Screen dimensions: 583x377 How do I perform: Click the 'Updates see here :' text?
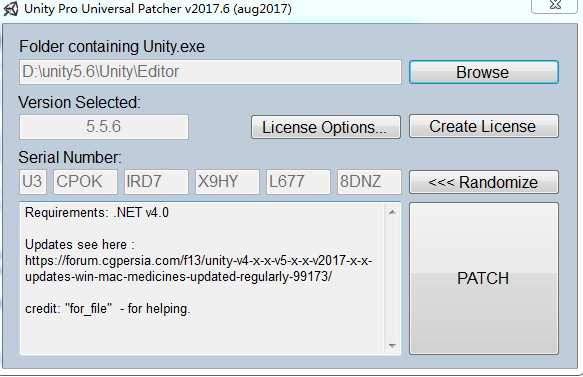click(80, 245)
